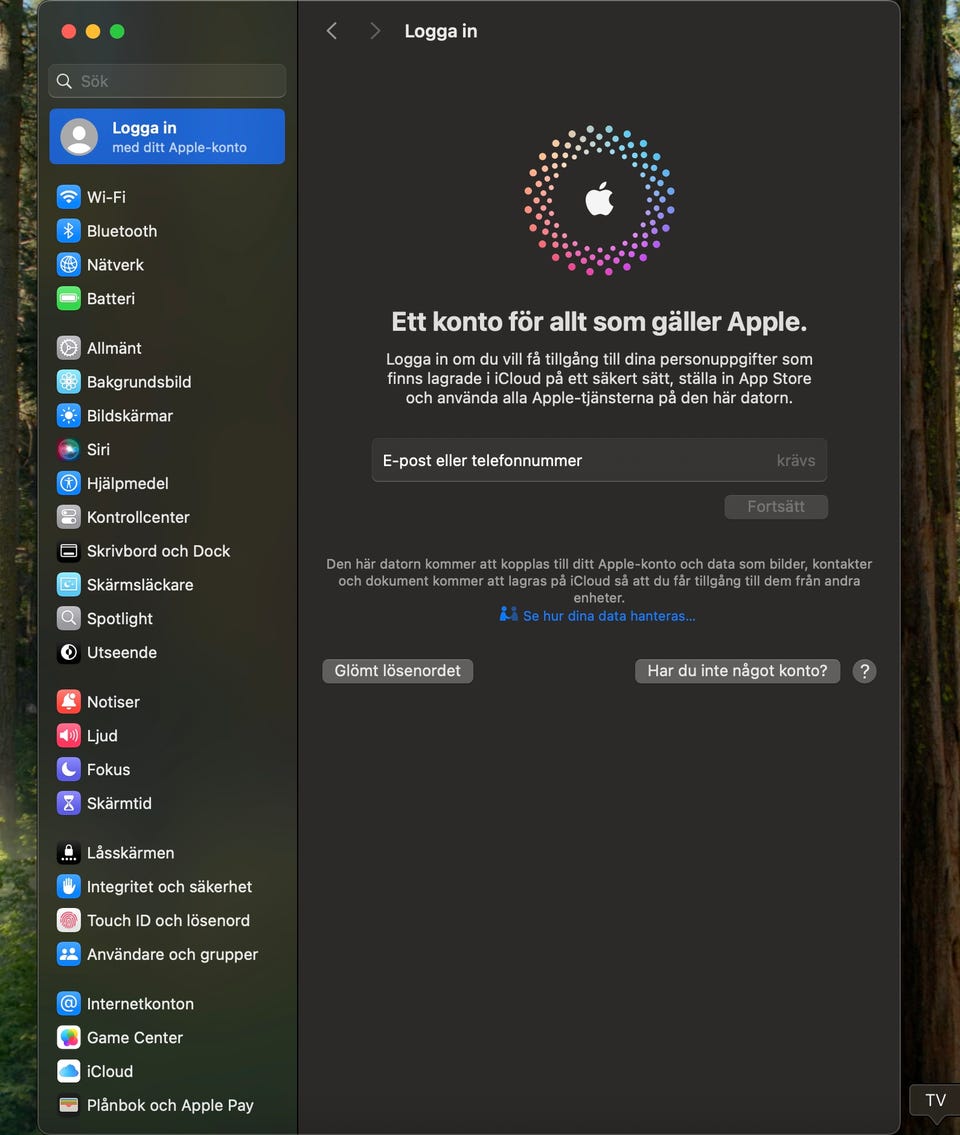Viewport: 960px width, 1135px height.
Task: Click the green zoom window button
Action: pos(117,31)
